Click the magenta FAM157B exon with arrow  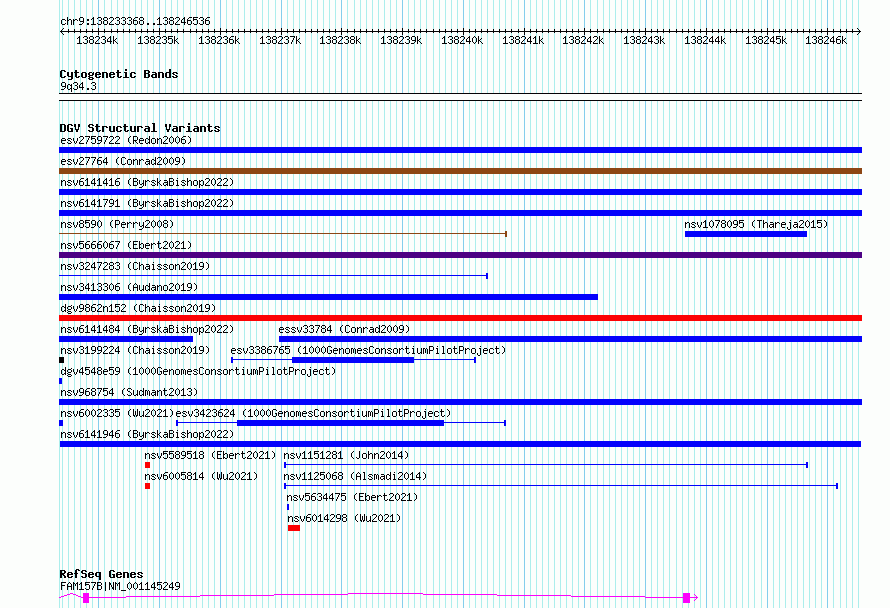[x=687, y=598]
